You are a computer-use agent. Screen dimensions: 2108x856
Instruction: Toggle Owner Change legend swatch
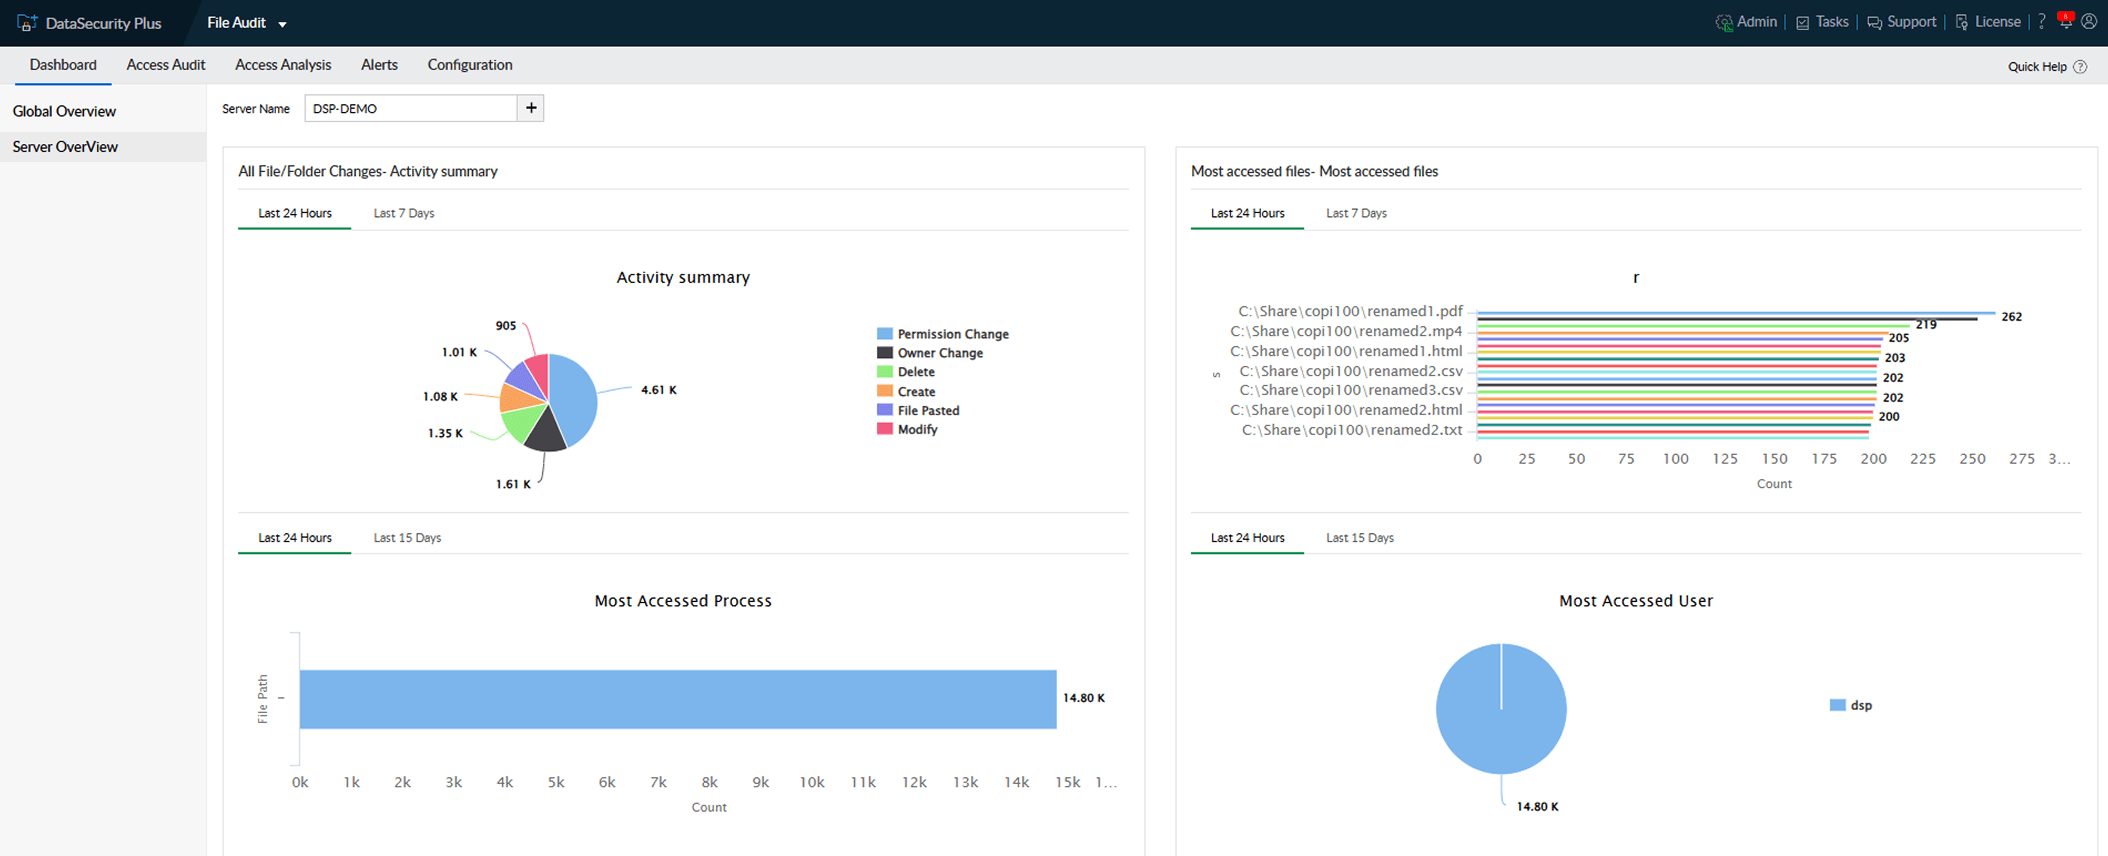(x=884, y=353)
